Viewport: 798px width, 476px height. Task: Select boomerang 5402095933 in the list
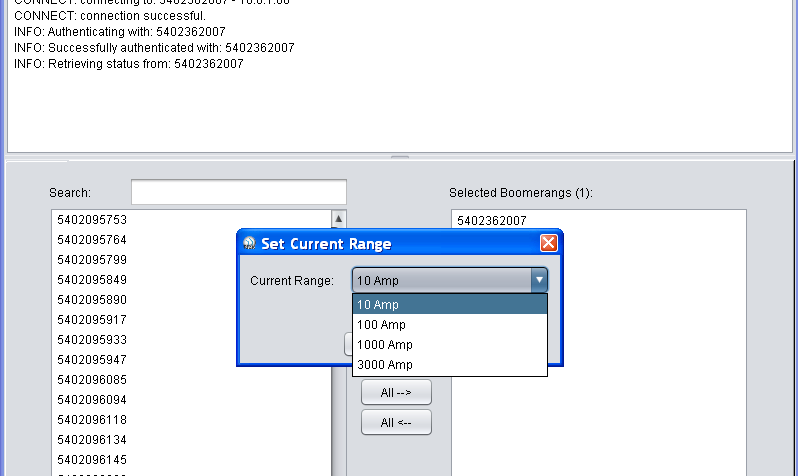(x=191, y=340)
